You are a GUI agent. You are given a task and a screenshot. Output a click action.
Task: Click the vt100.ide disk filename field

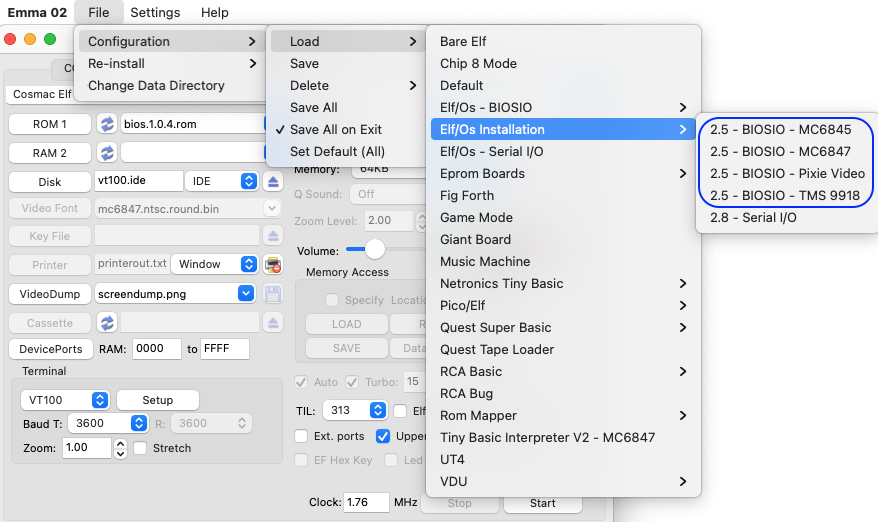(138, 180)
